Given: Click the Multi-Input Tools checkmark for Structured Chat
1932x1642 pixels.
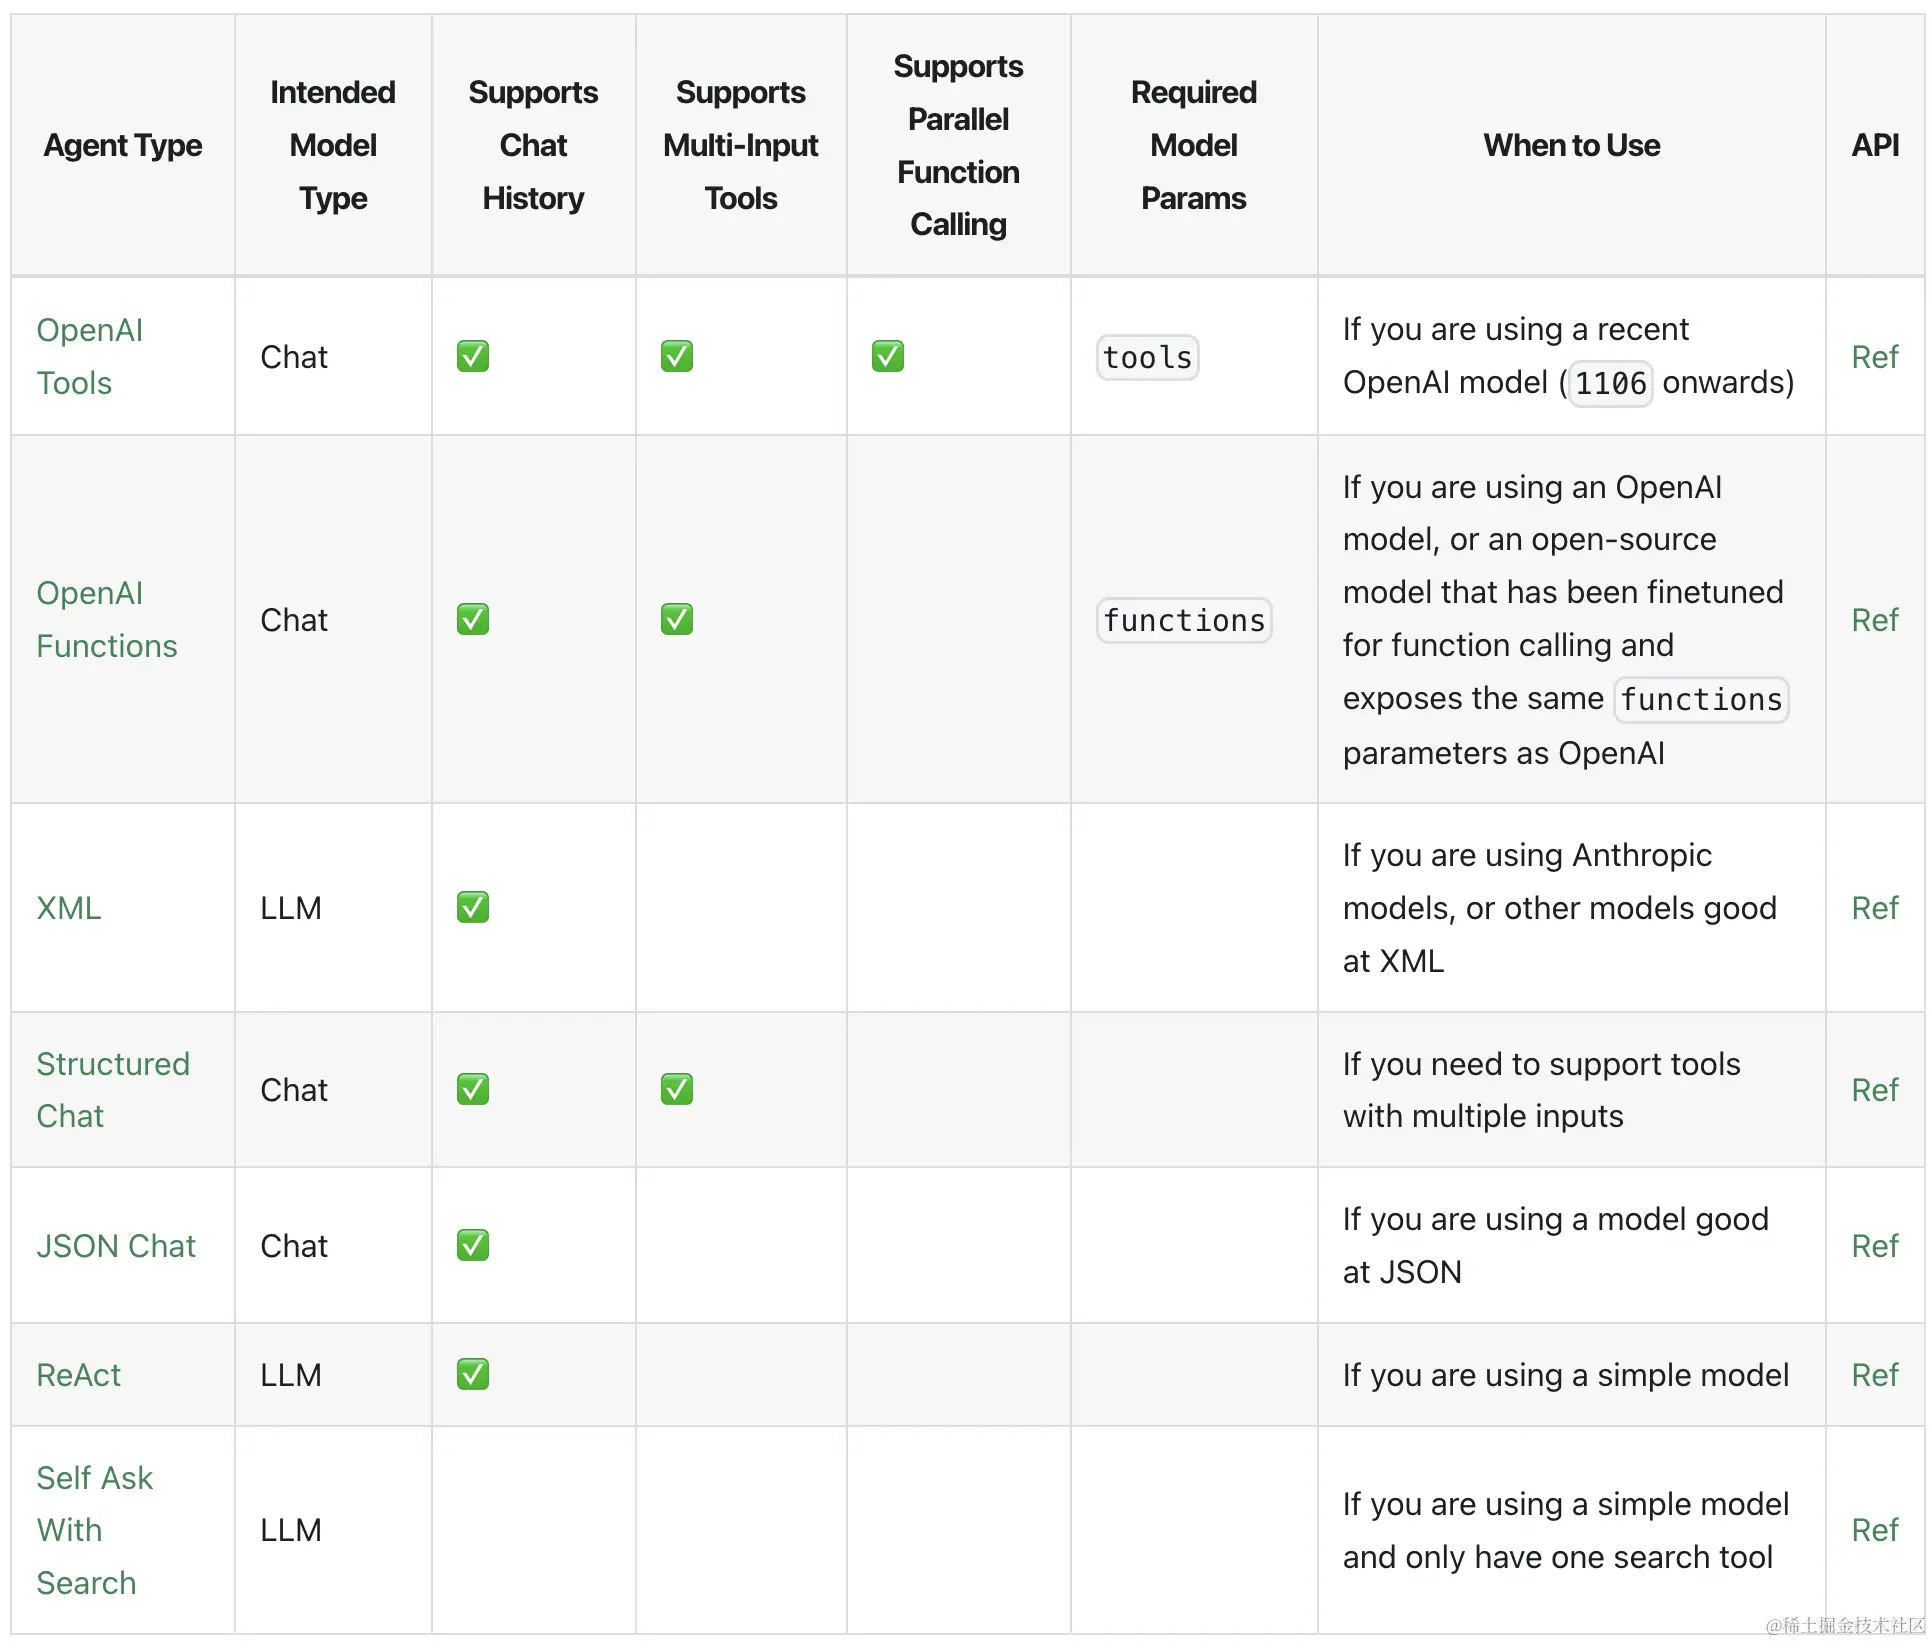Looking at the screenshot, I should click(x=677, y=1089).
